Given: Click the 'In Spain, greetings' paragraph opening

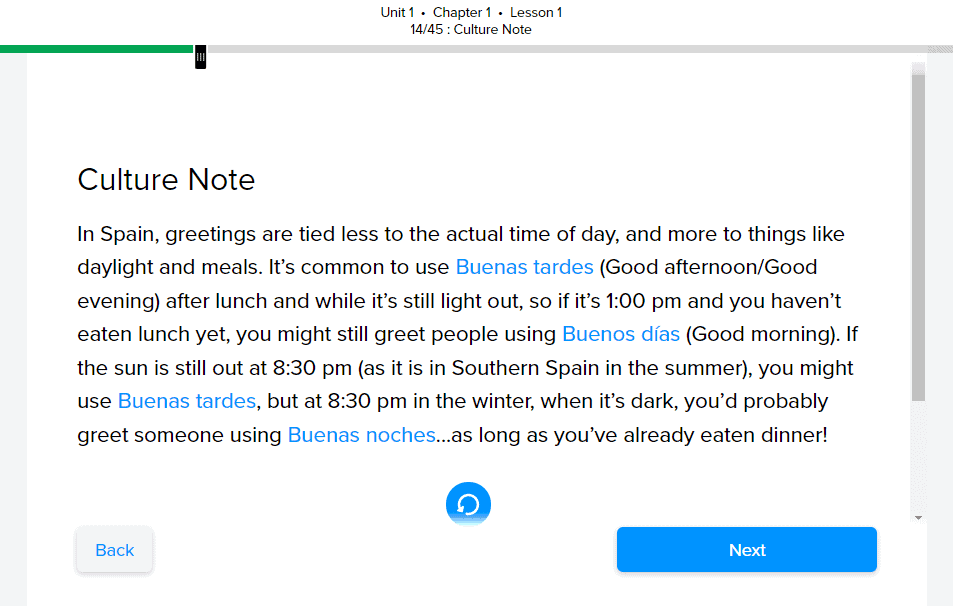Looking at the screenshot, I should (x=160, y=234).
